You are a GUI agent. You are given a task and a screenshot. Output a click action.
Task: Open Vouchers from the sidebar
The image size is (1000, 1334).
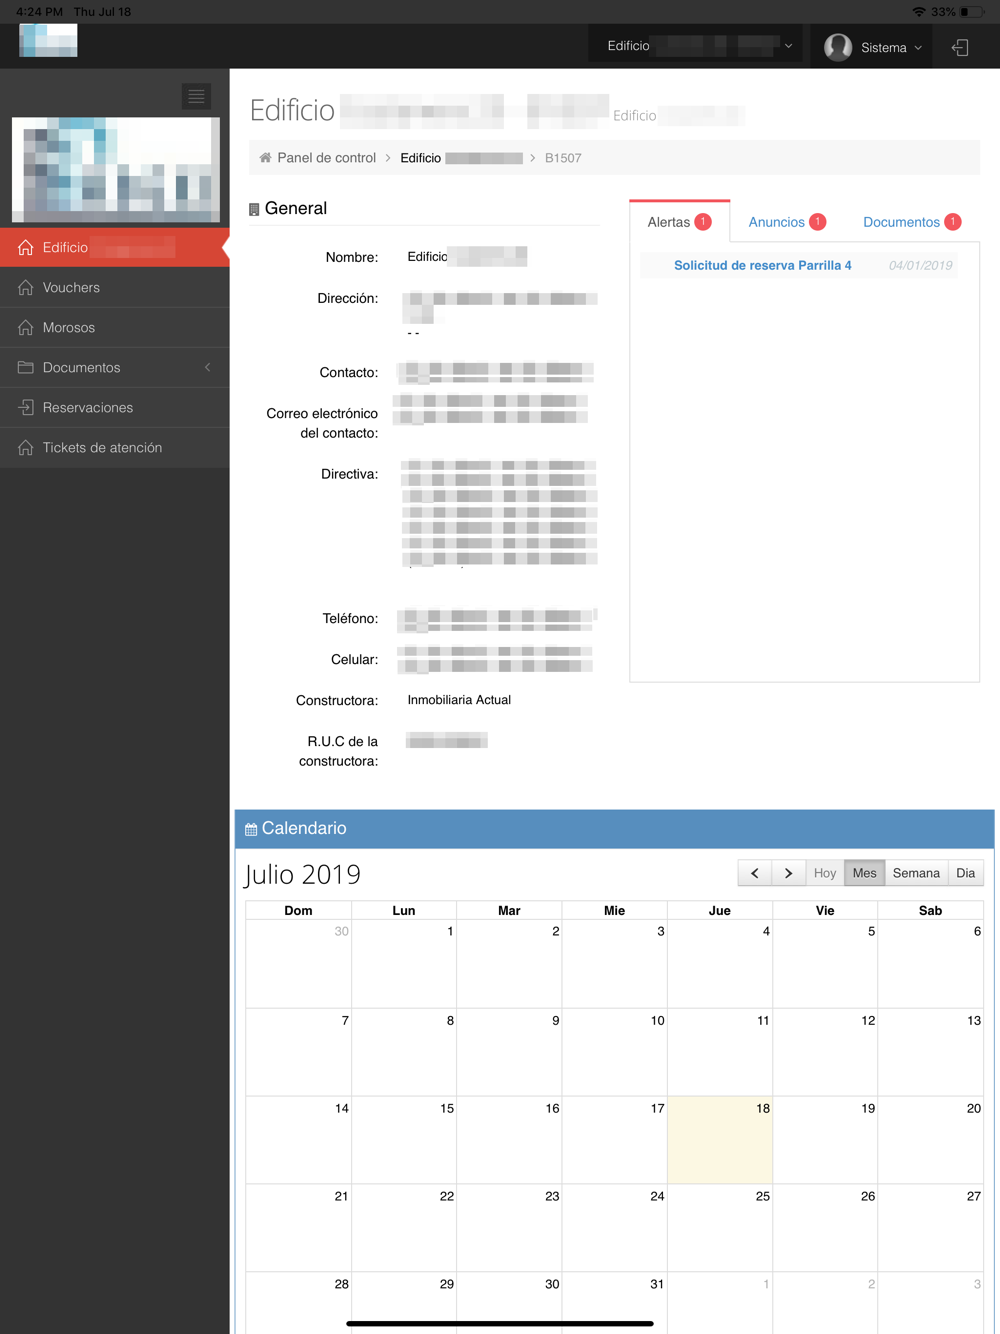tap(115, 287)
